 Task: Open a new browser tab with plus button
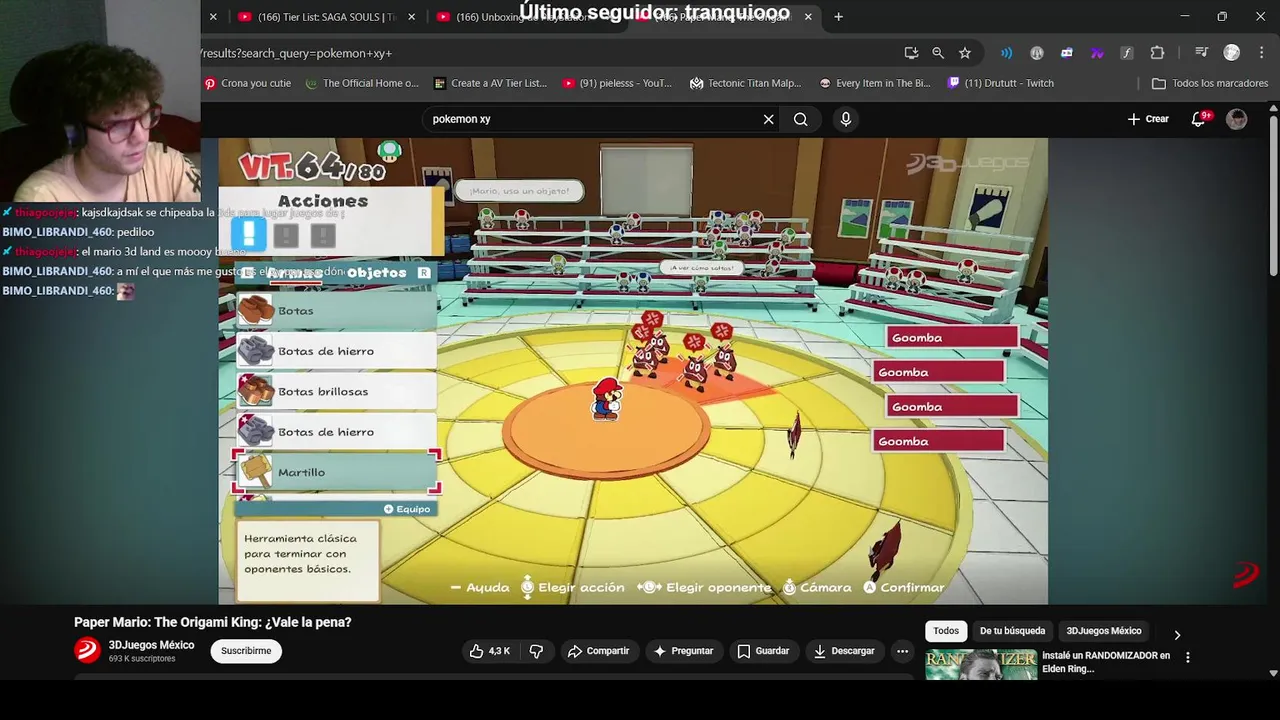pyautogui.click(x=838, y=16)
